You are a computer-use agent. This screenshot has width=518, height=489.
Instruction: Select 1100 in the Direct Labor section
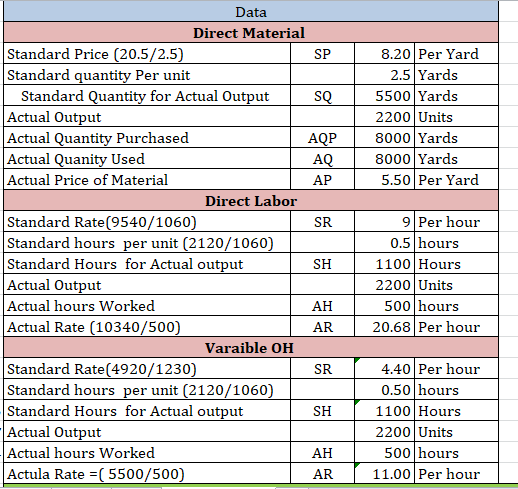[385, 264]
